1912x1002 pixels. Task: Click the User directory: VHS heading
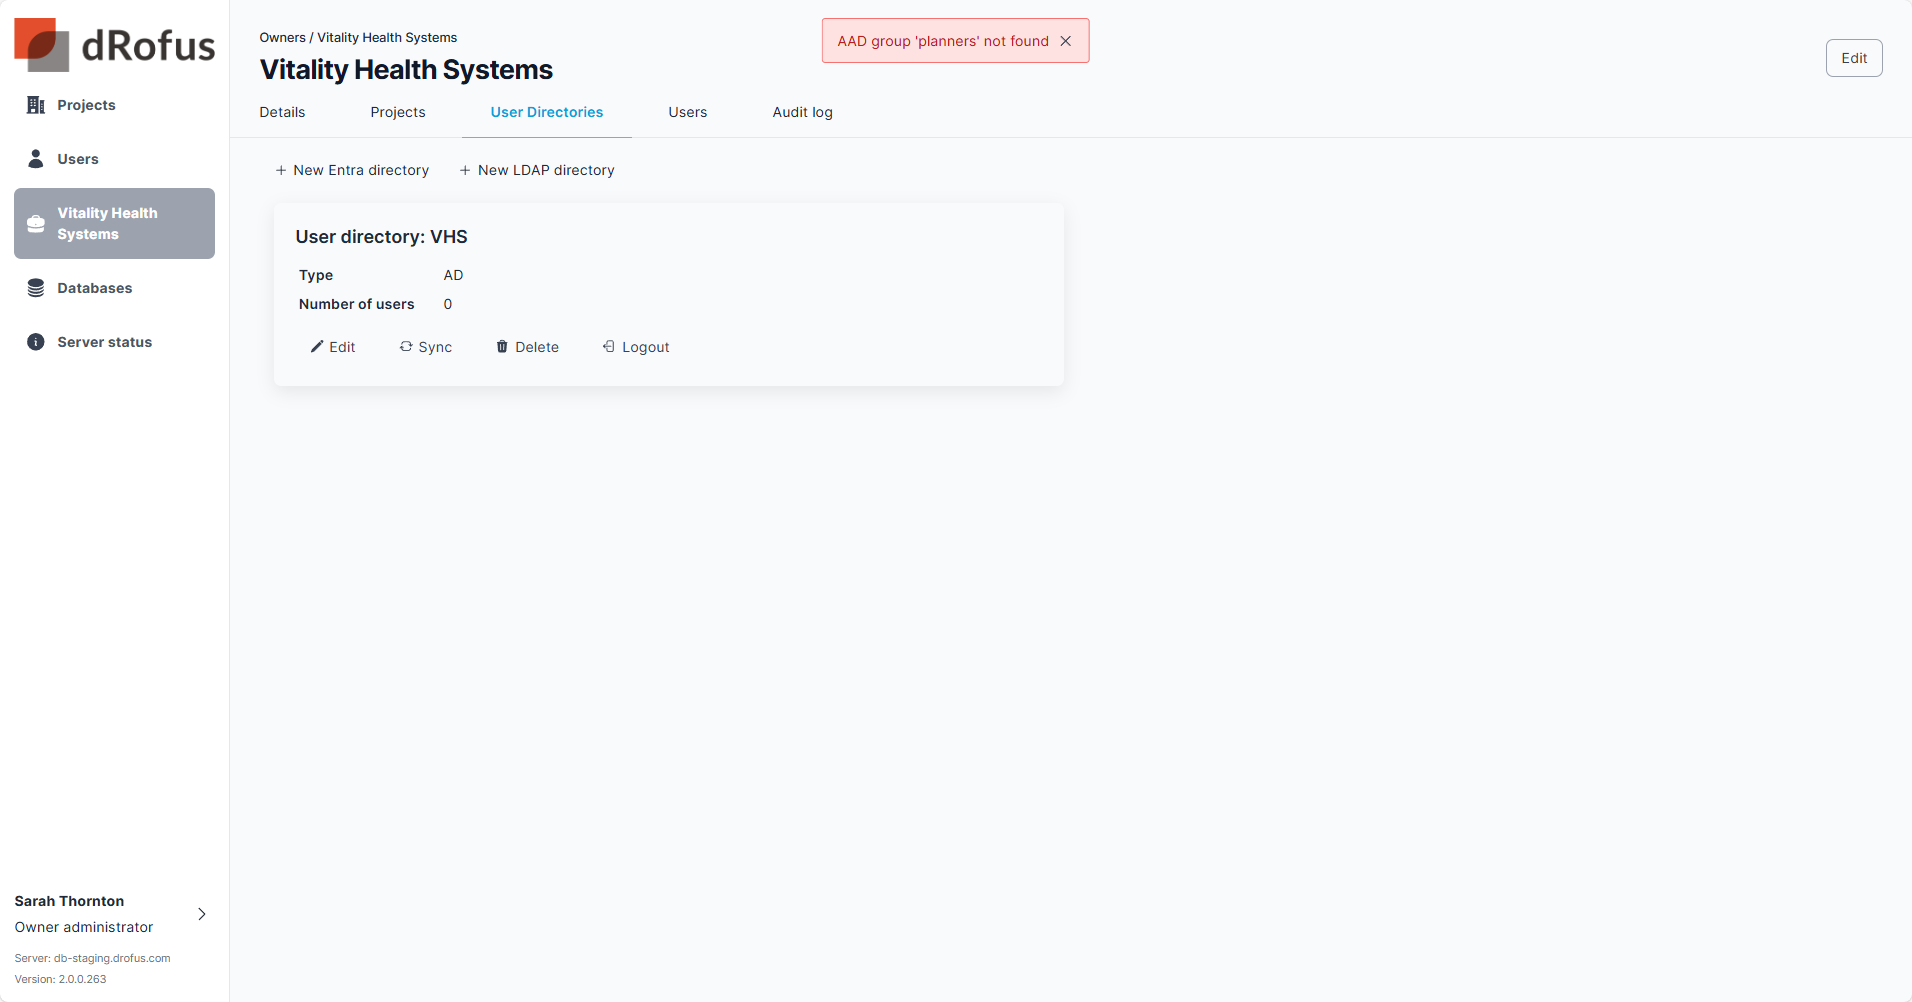pyautogui.click(x=381, y=237)
